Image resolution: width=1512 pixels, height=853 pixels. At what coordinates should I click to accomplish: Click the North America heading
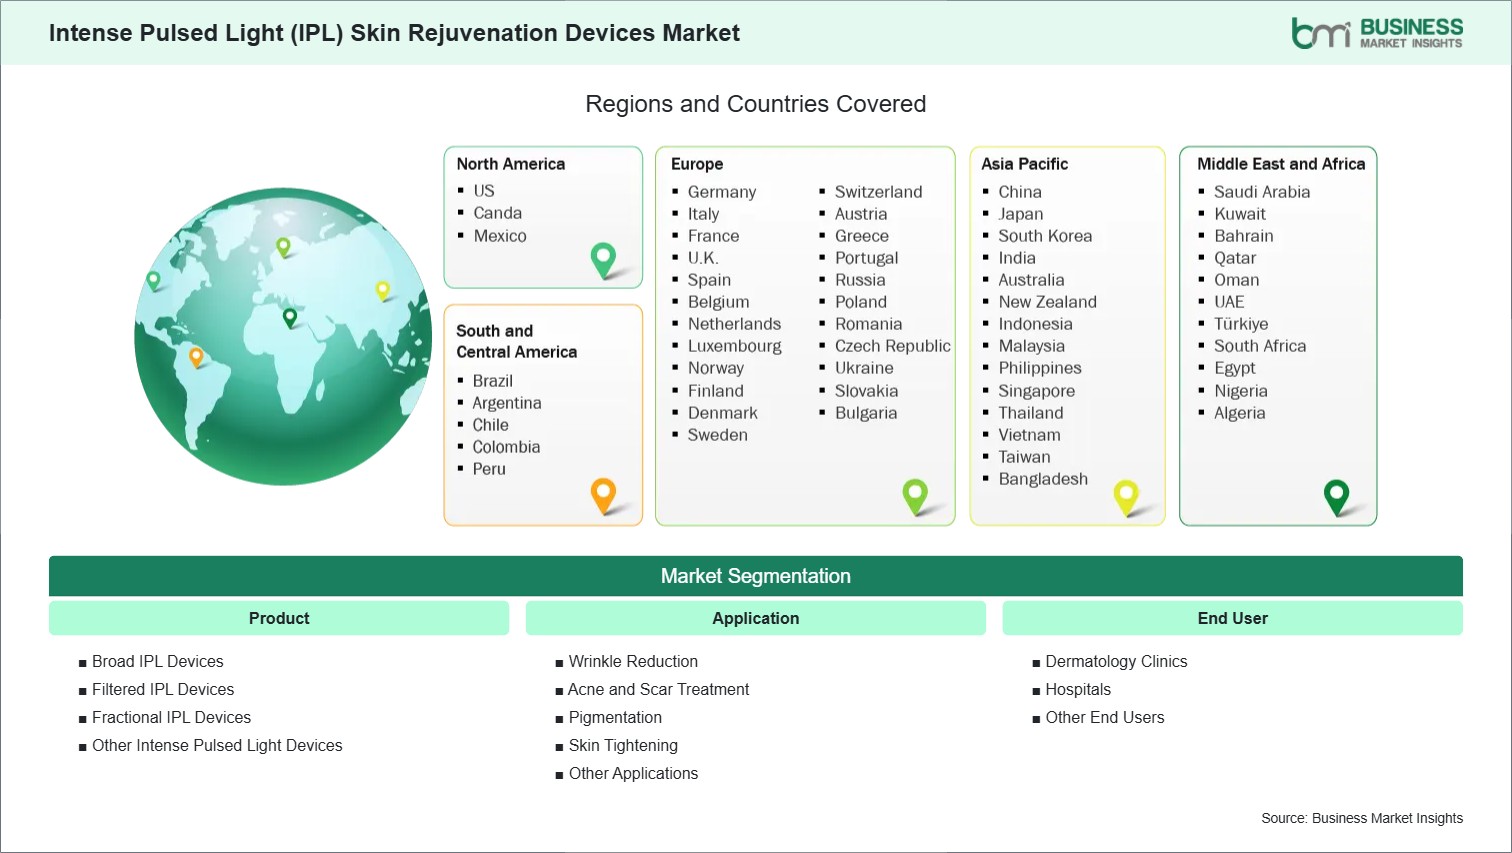pyautogui.click(x=511, y=164)
